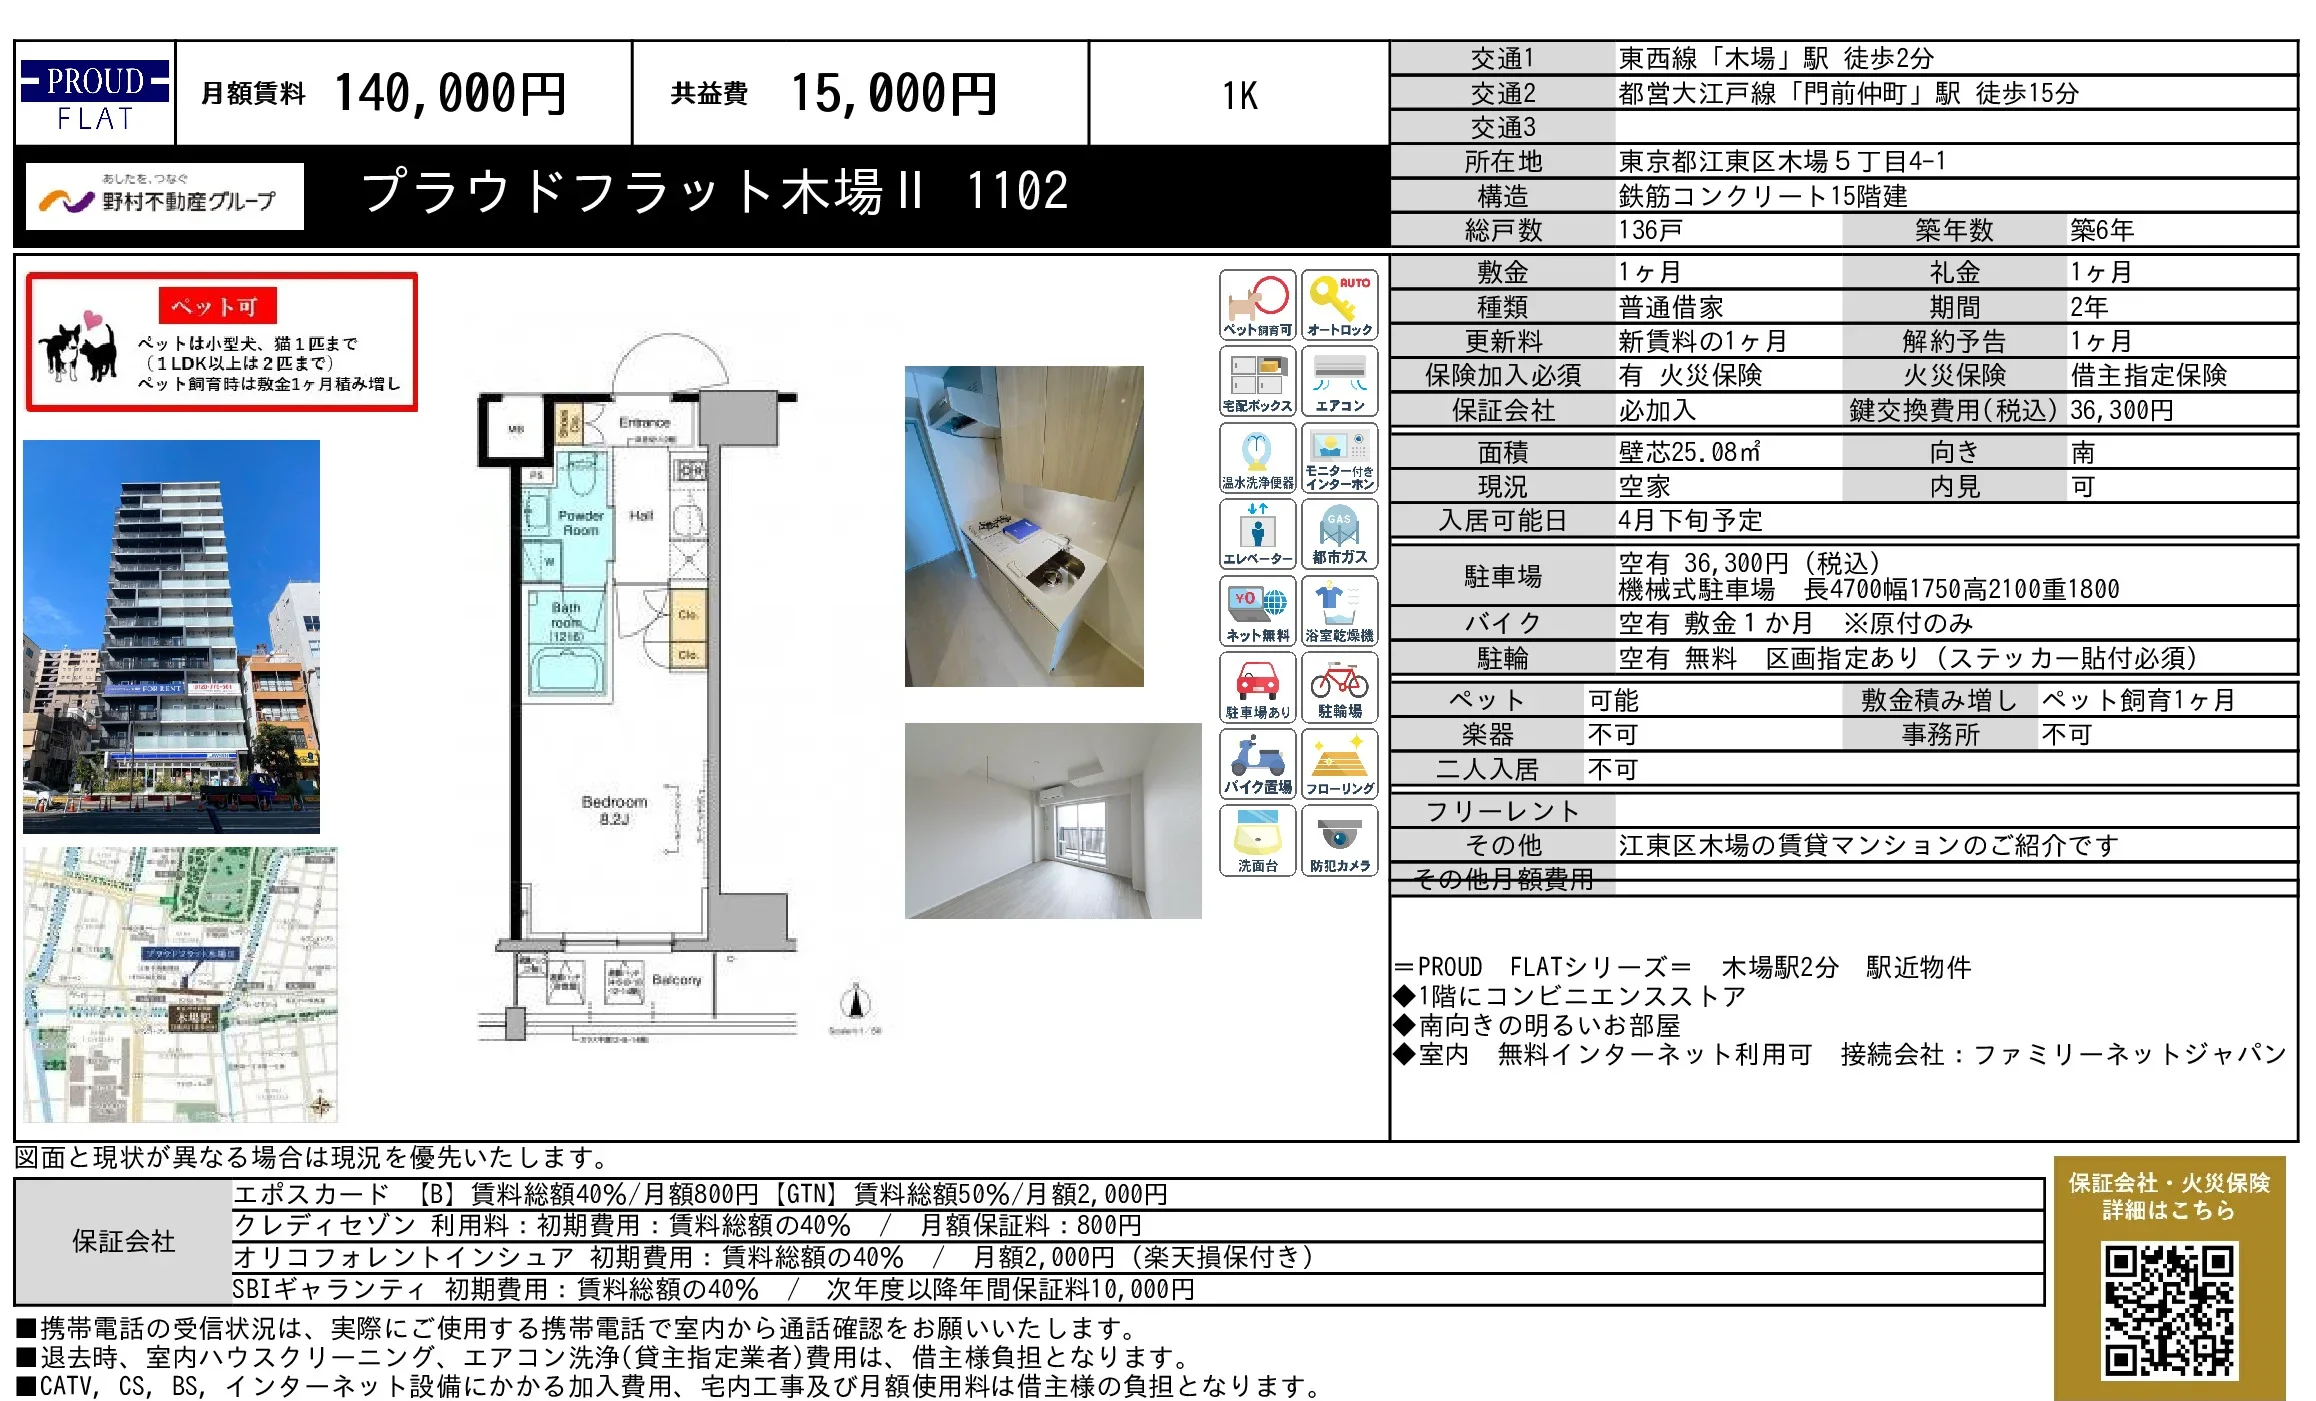Viewport: 2316px width, 1401px height.
Task: Toggle the 駐車場あり parking availability icon
Action: (1256, 687)
